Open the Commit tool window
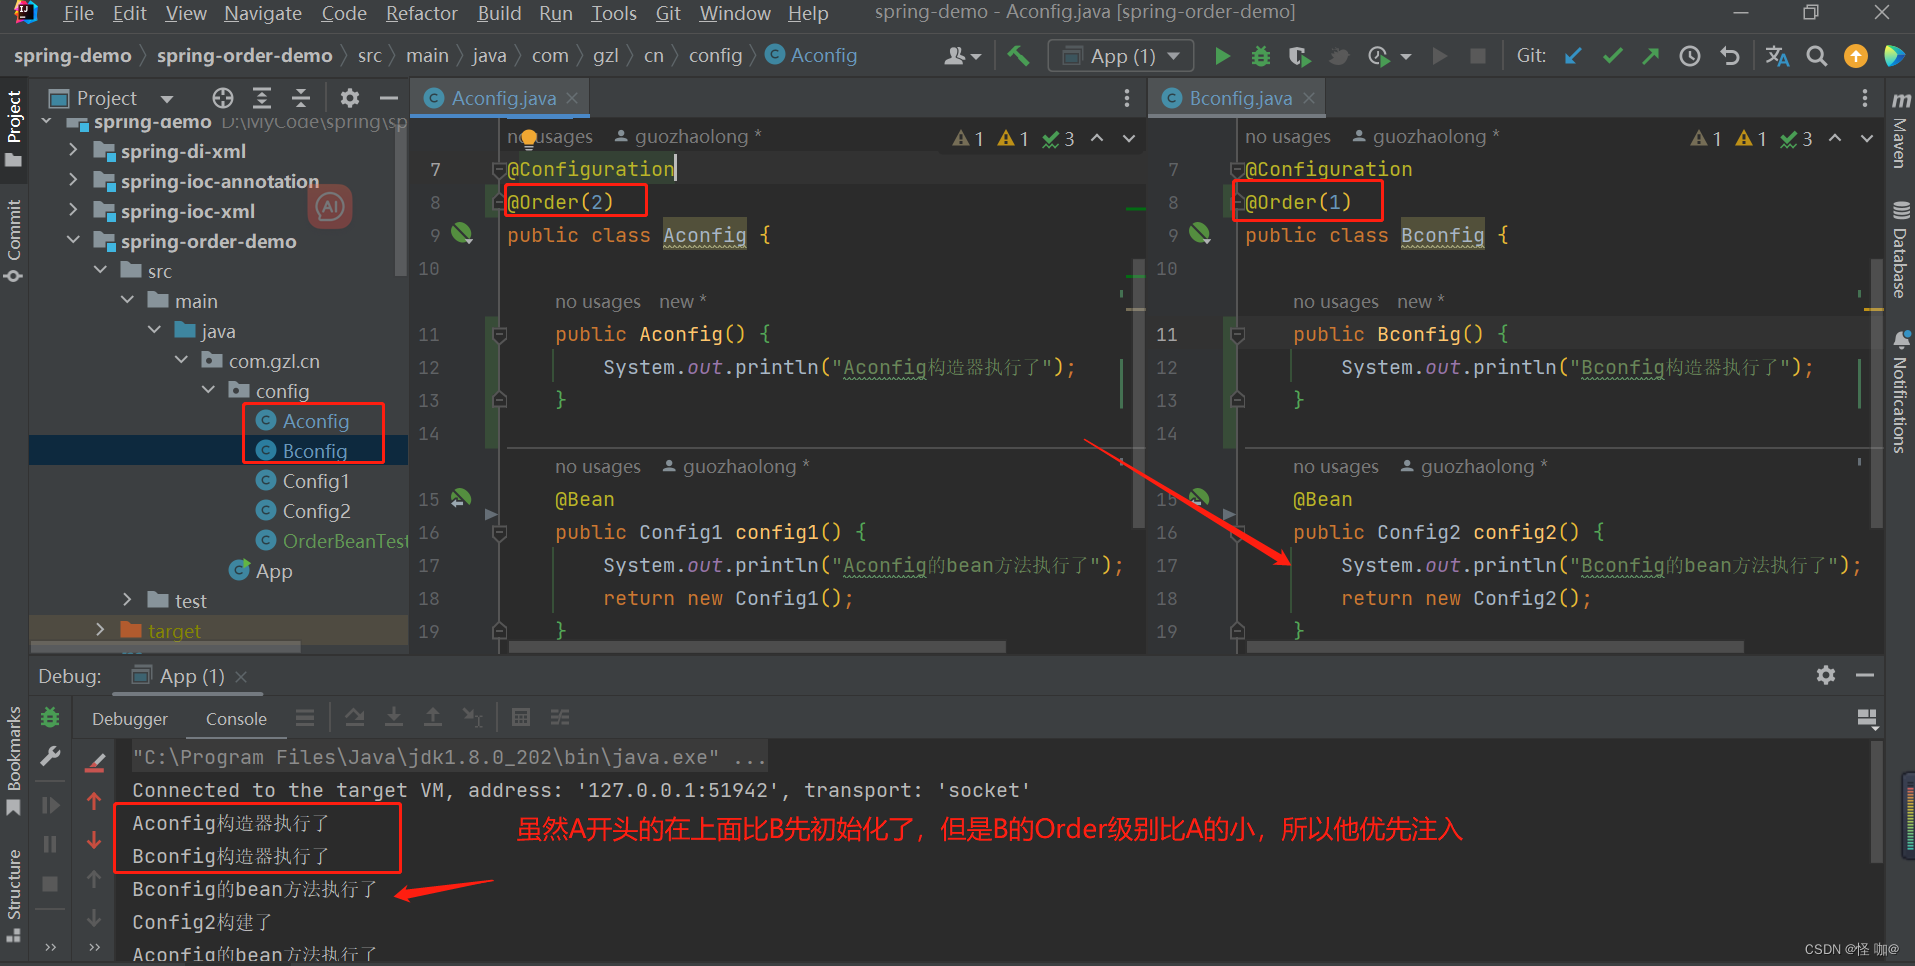The width and height of the screenshot is (1915, 966). tap(14, 240)
